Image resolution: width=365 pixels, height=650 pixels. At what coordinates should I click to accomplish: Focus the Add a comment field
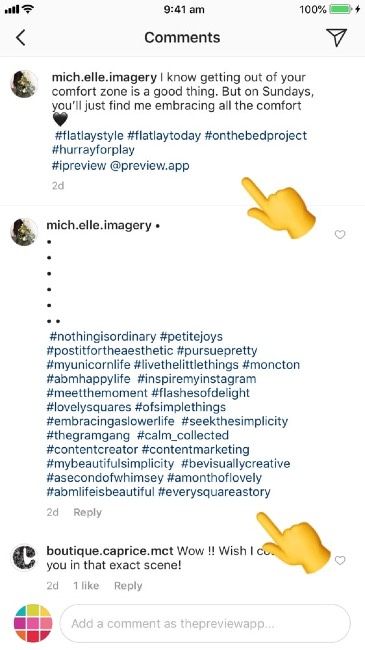pyautogui.click(x=205, y=623)
